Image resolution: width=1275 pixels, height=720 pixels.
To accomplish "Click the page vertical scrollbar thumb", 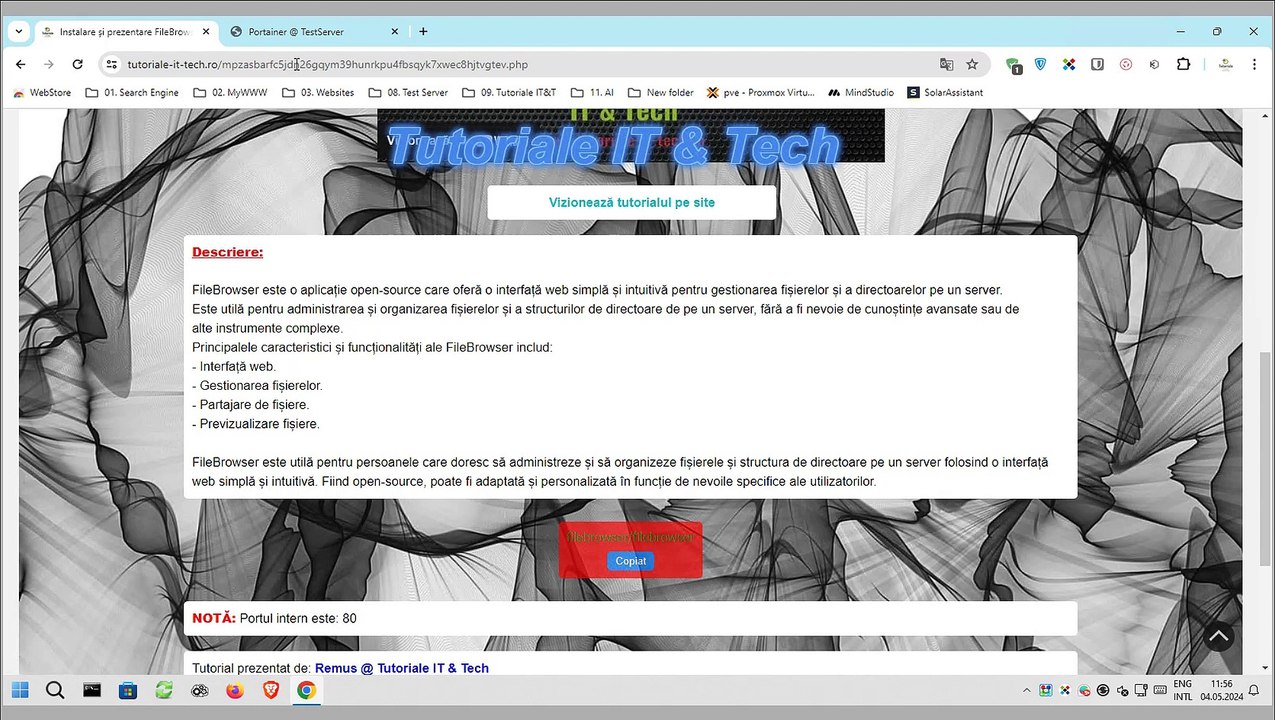I will point(1266,457).
